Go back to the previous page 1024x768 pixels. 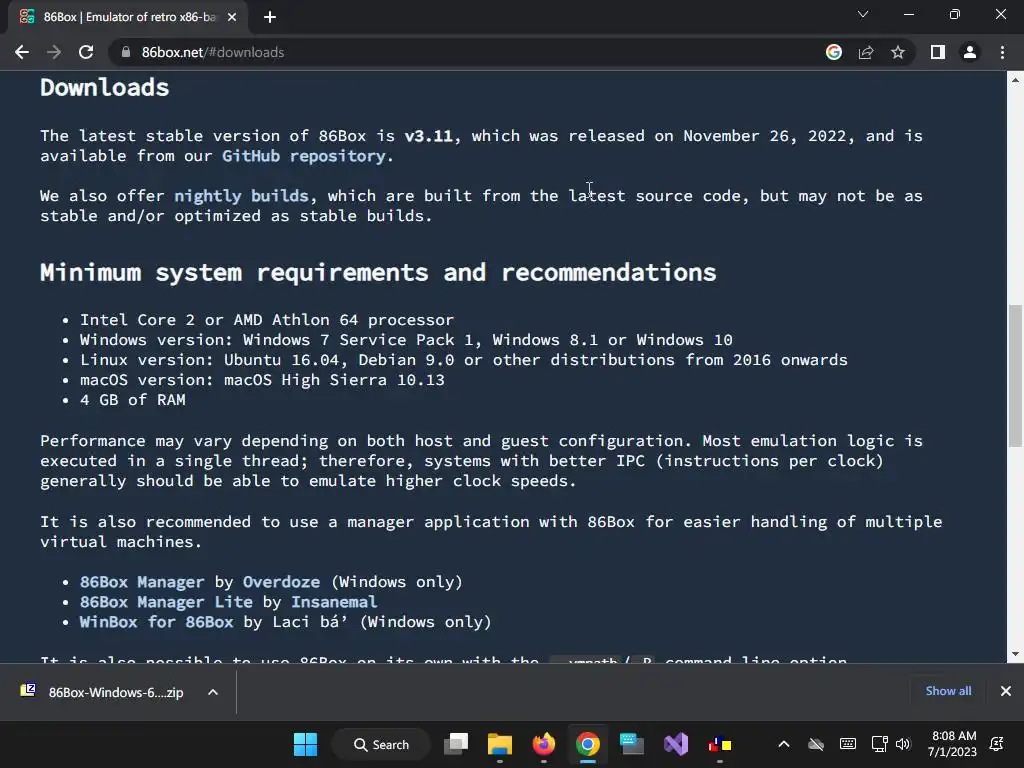point(22,52)
